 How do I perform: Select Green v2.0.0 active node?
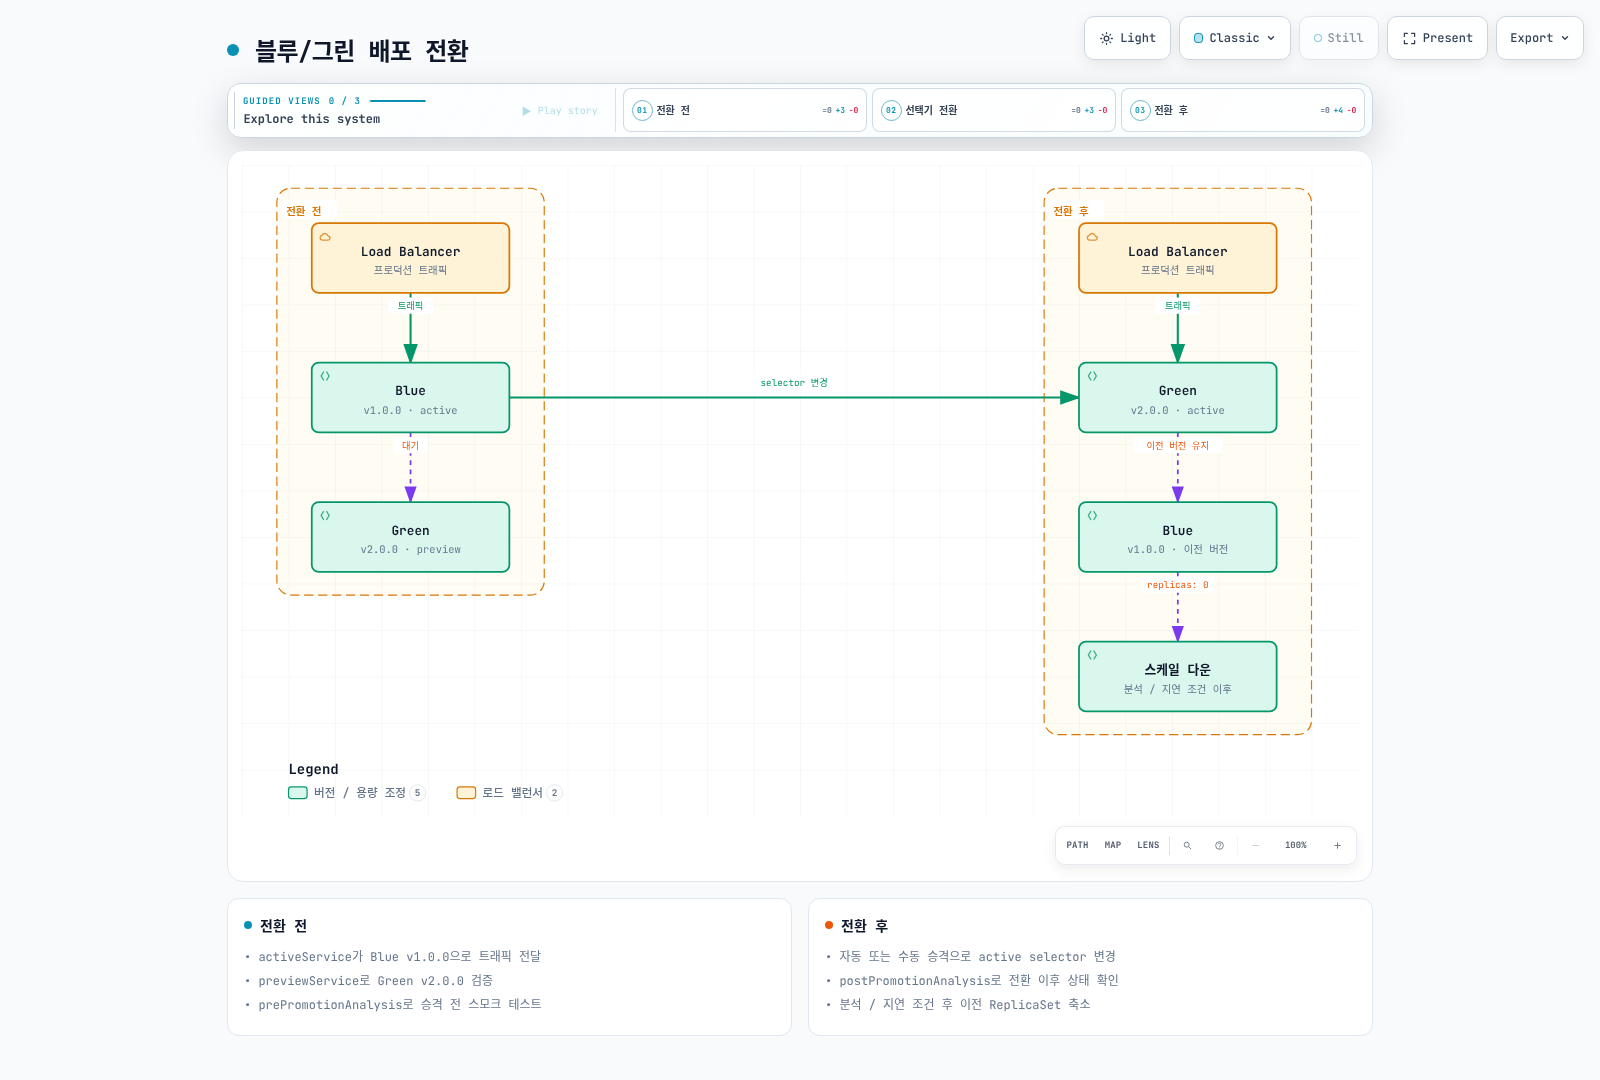tap(1177, 397)
